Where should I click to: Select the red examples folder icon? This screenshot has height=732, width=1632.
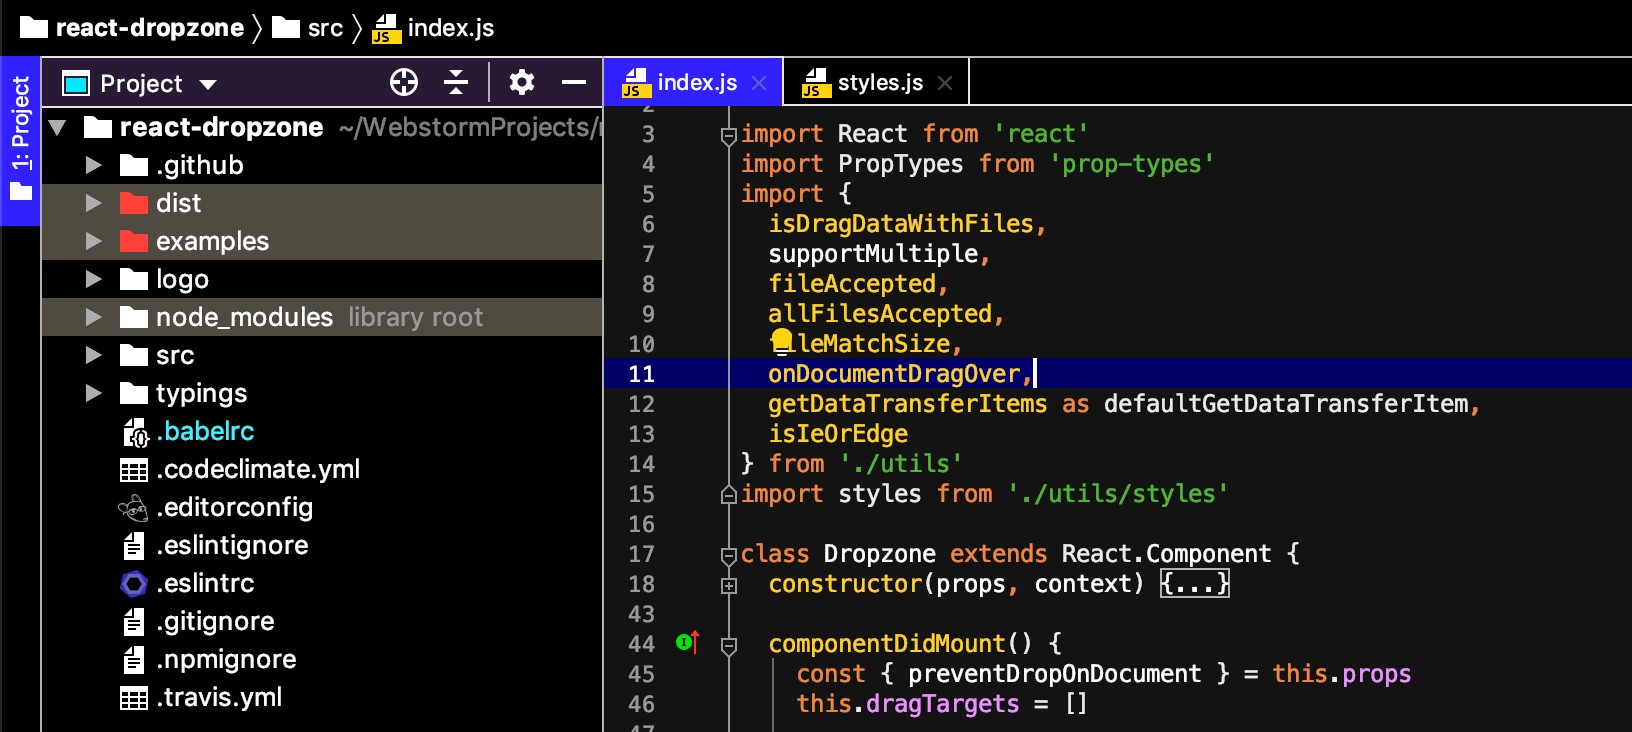point(134,241)
